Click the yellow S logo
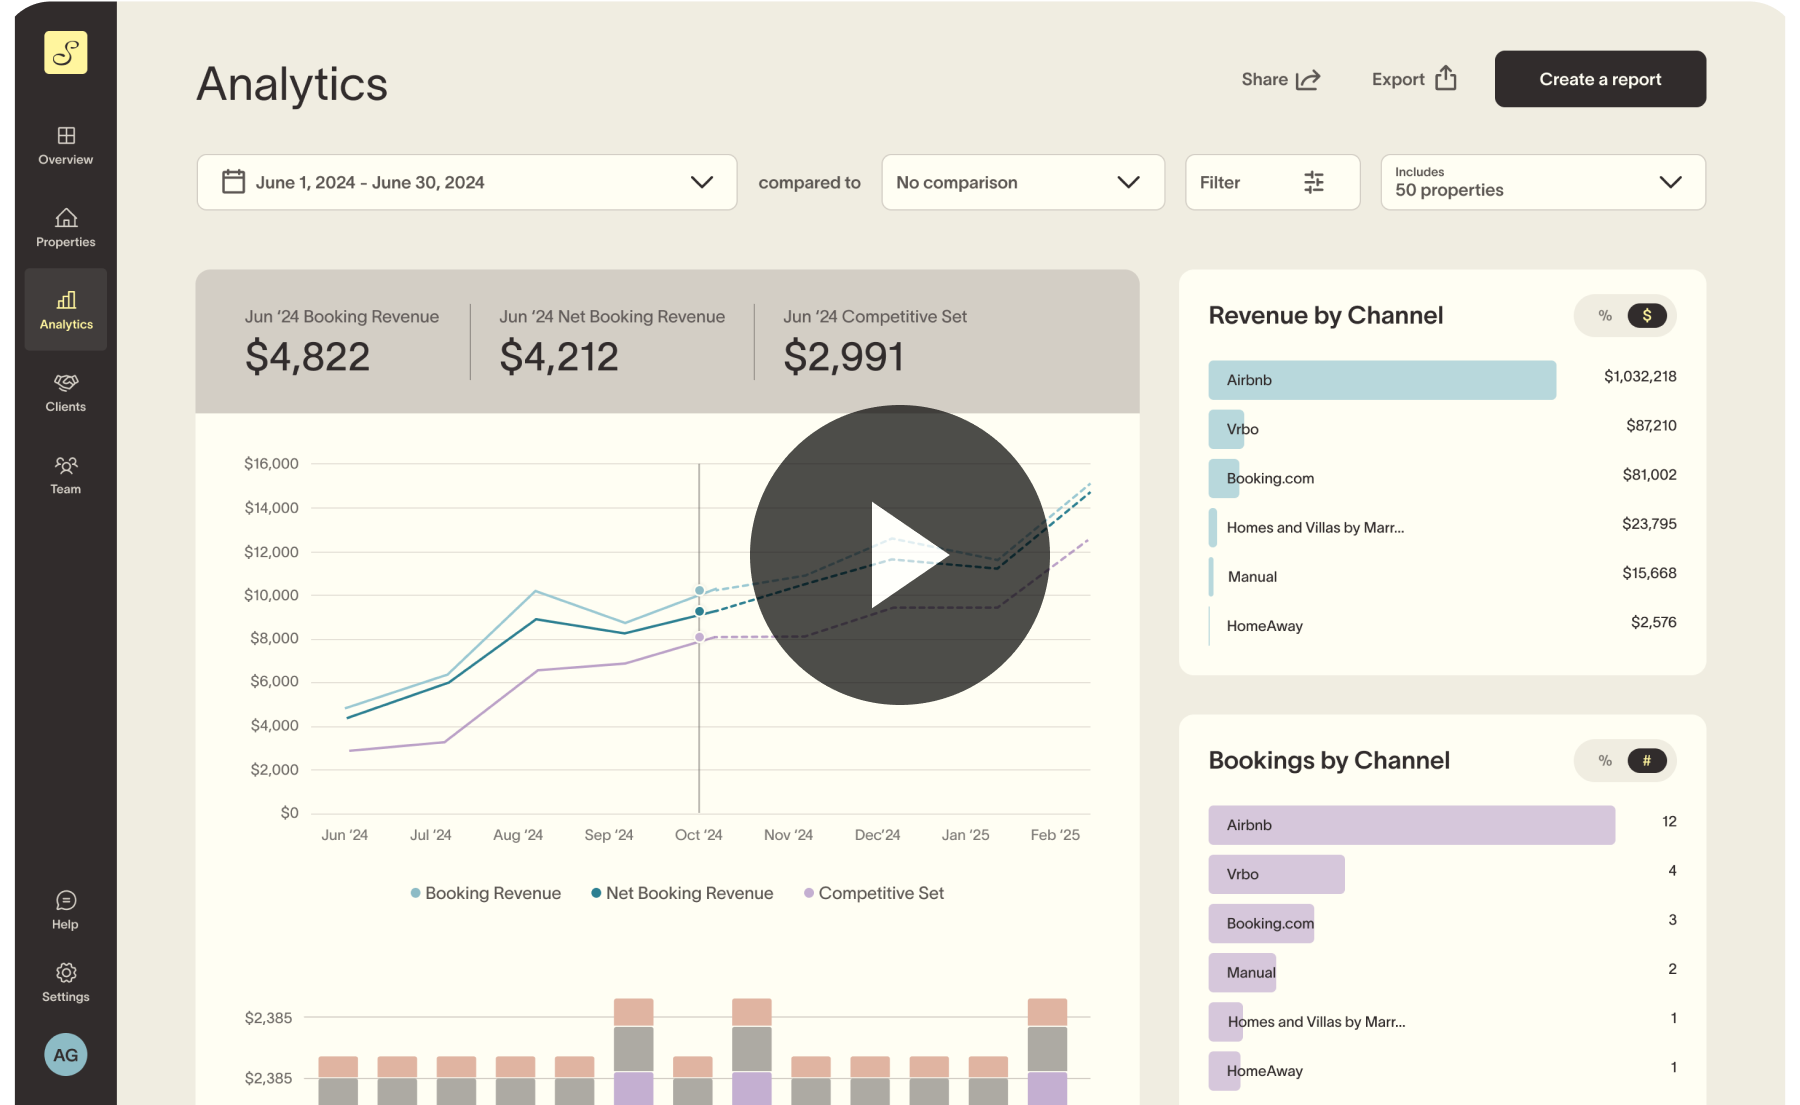The image size is (1800, 1105). [66, 52]
